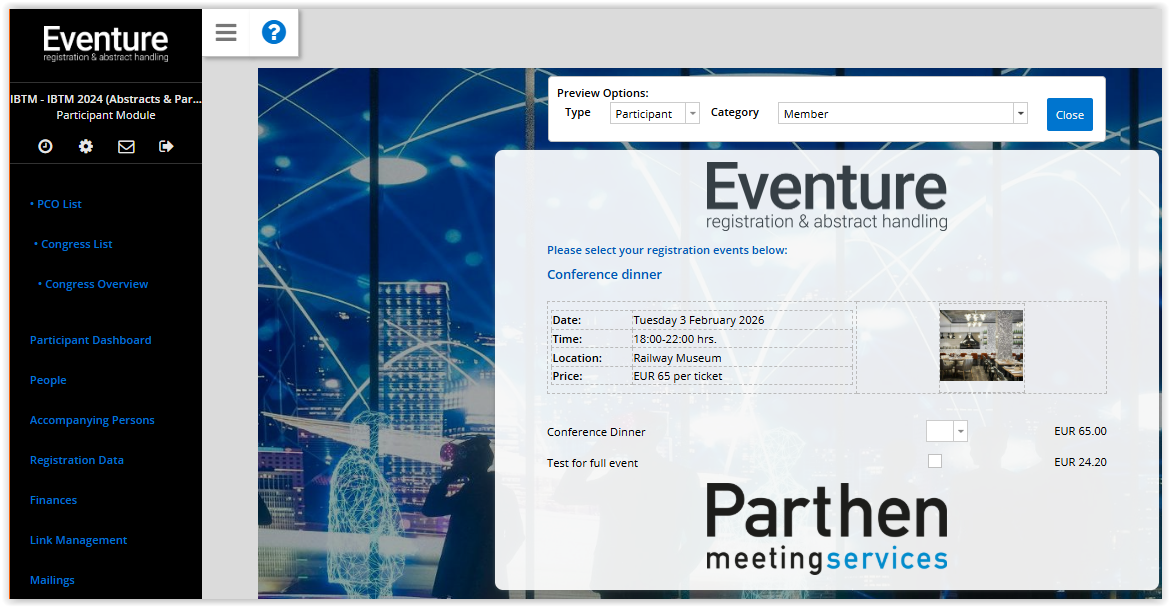Screen dimensions: 1170x607
Task: Click the Conference dinner heading
Action: (x=604, y=274)
